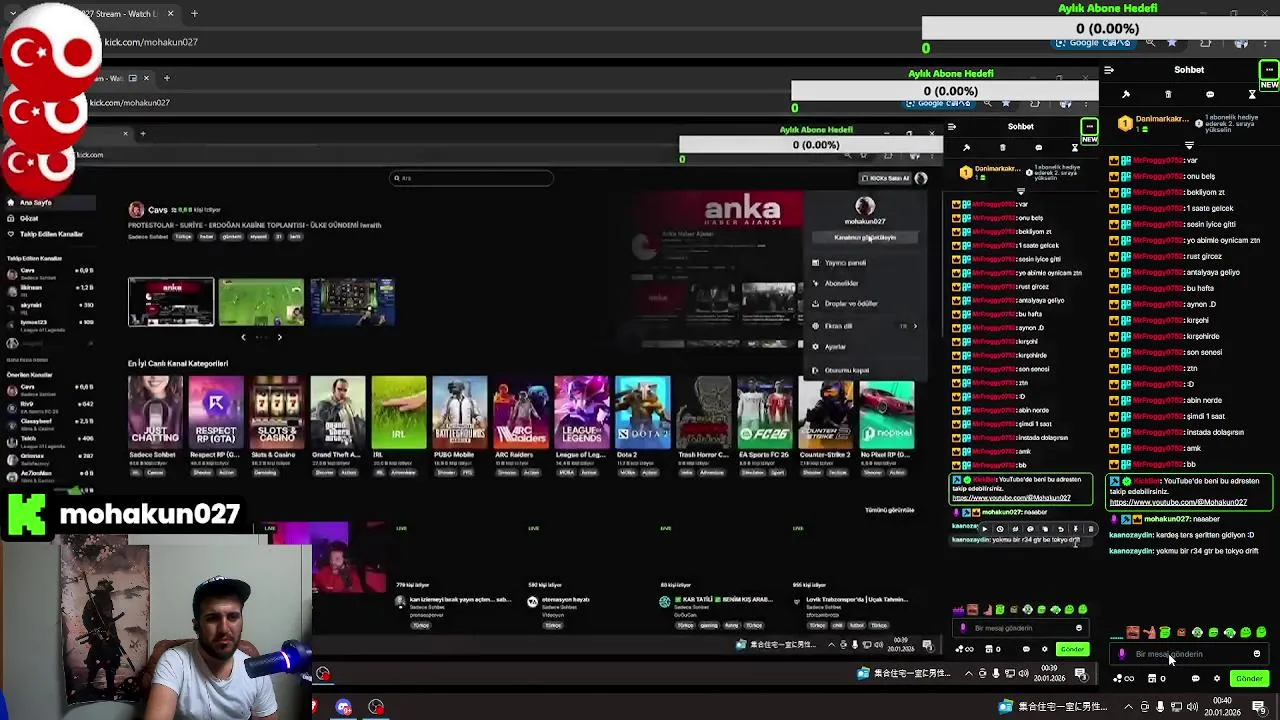Click NEW icon right of outermost Sohbet
The width and height of the screenshot is (1280, 720).
pyautogui.click(x=1268, y=74)
